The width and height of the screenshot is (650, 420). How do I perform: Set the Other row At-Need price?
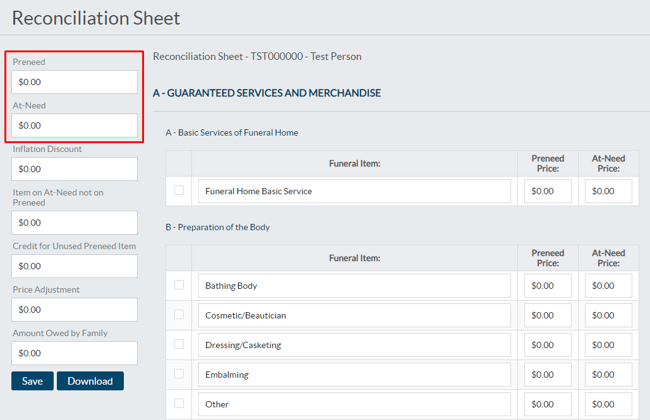click(609, 404)
